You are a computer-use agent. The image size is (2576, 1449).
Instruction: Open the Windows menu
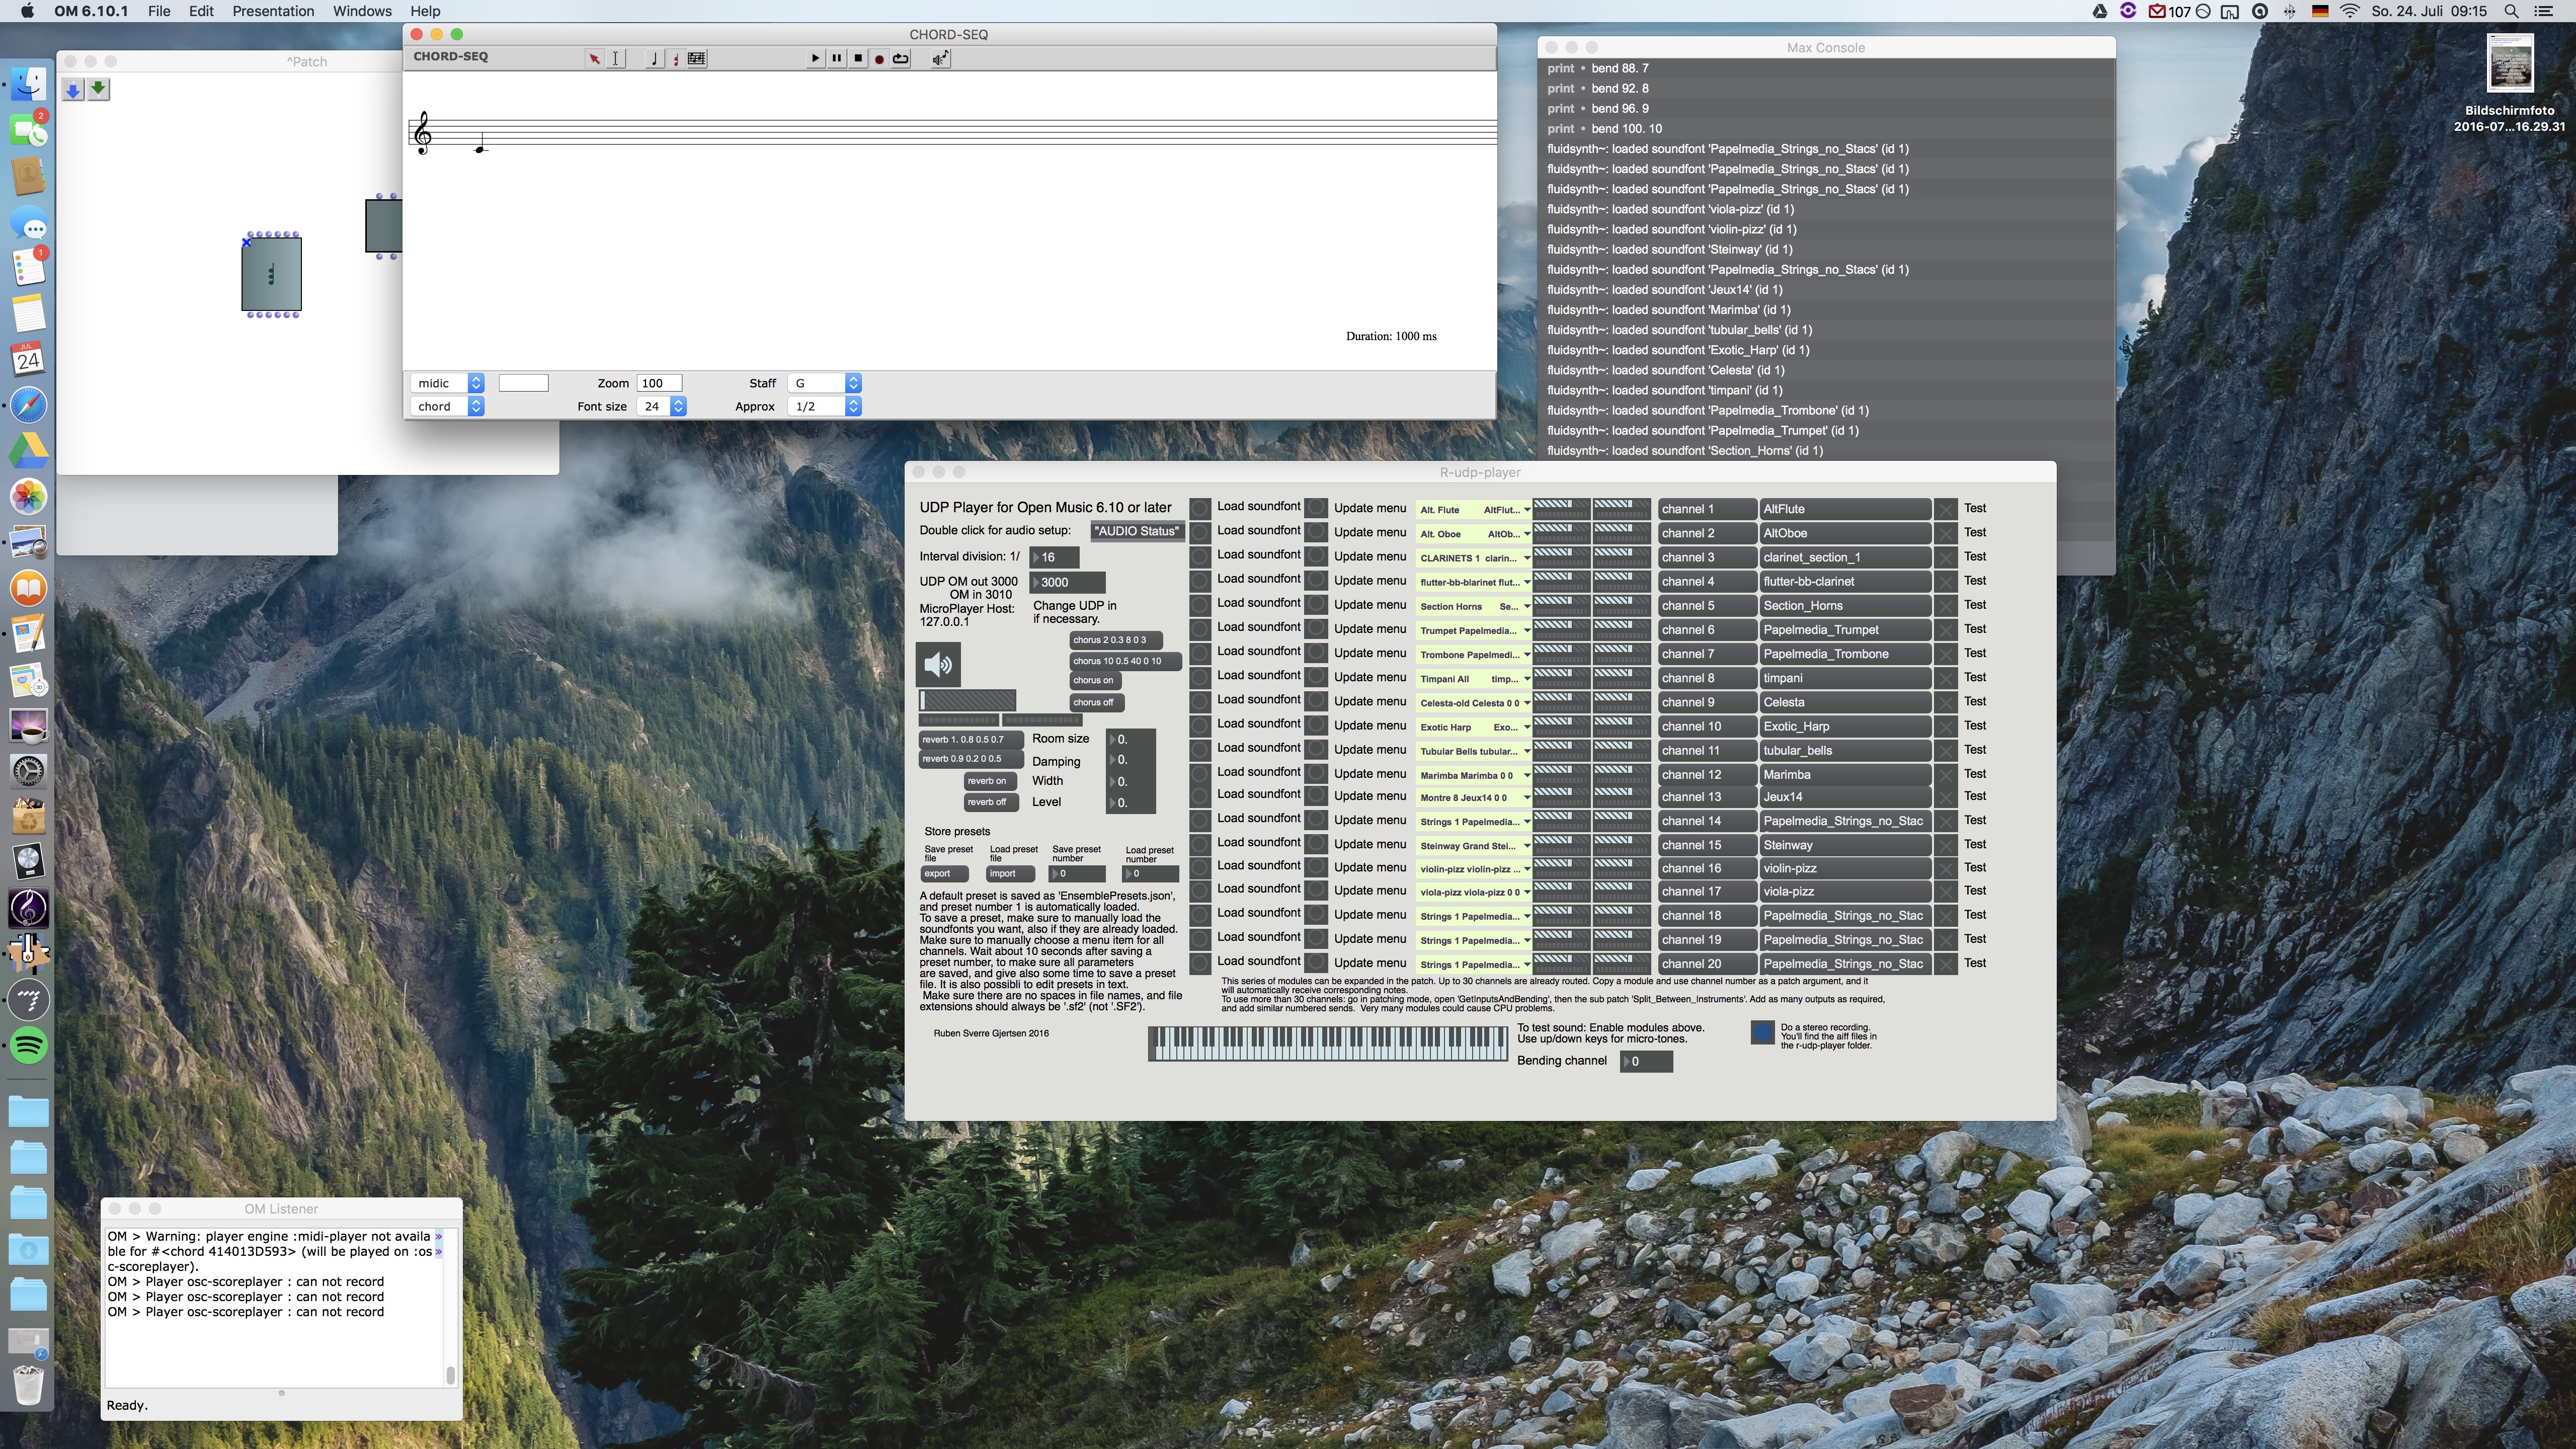coord(362,11)
